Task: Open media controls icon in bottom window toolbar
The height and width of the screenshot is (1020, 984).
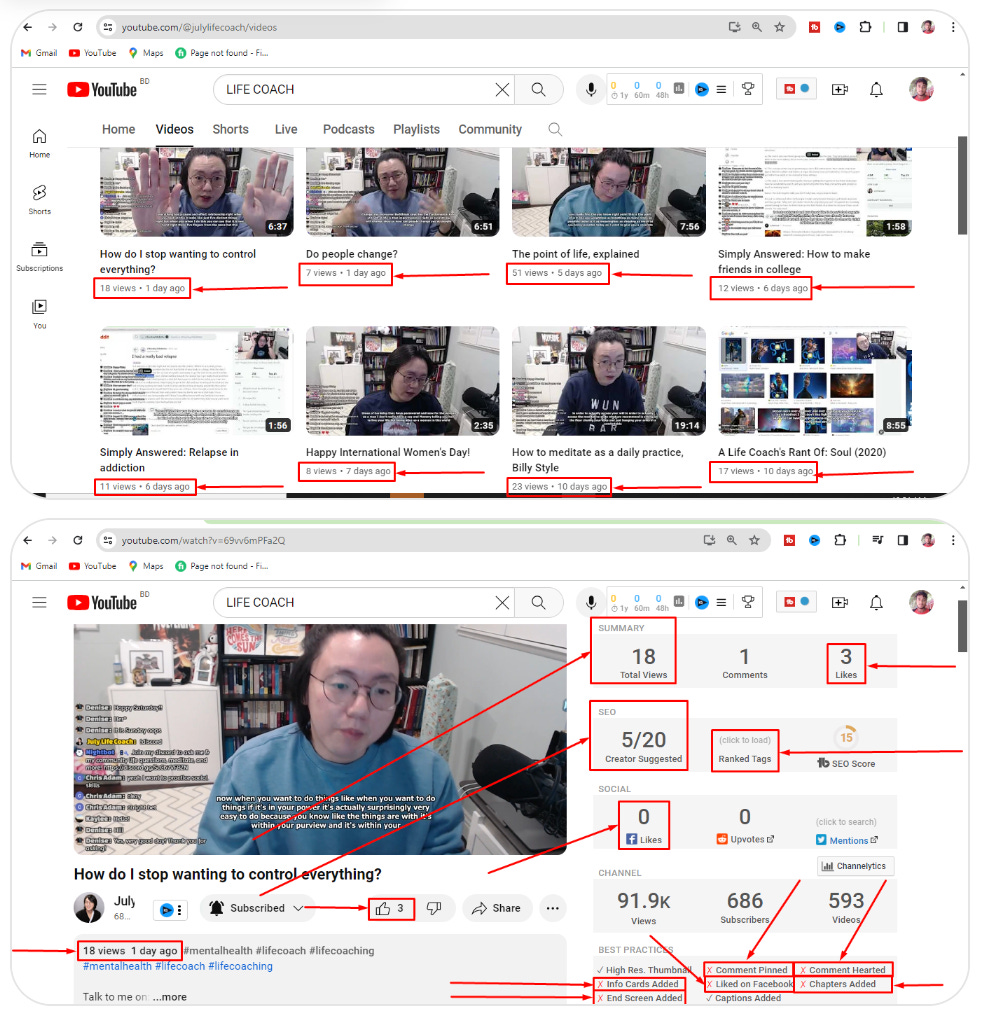Action: point(877,540)
